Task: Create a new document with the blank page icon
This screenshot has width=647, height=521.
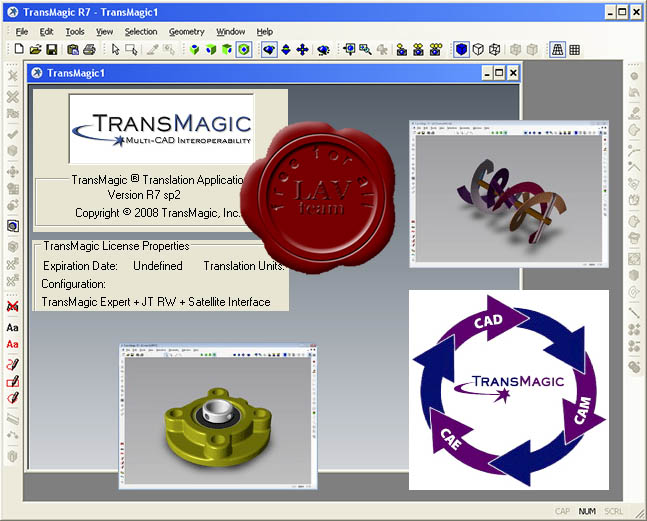Action: point(19,50)
